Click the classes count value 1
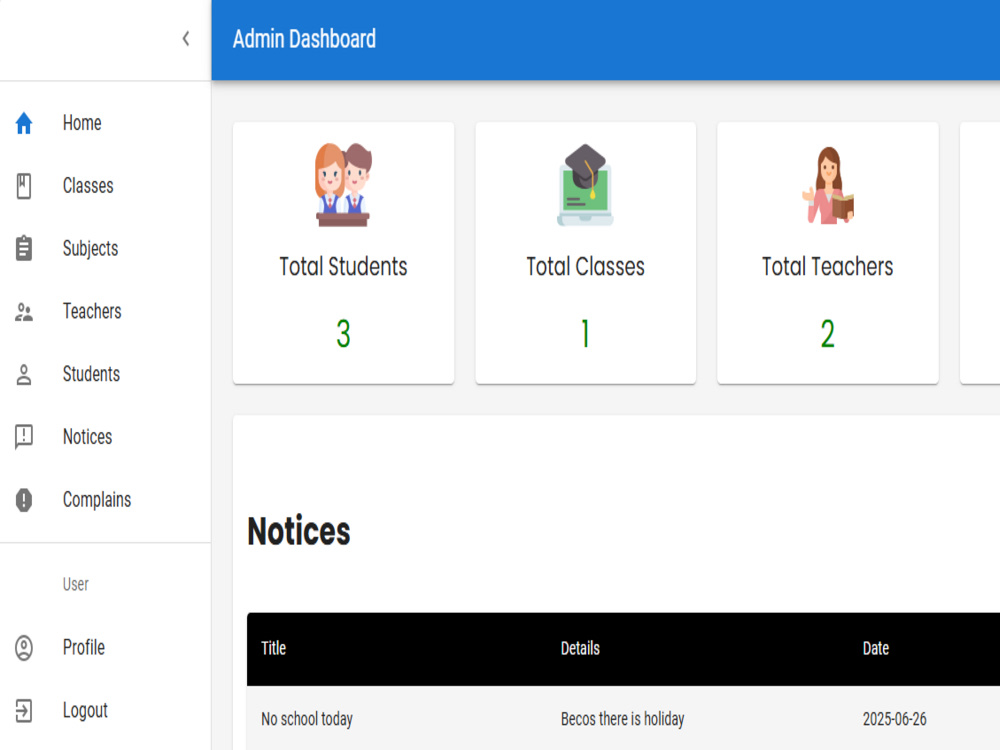The height and width of the screenshot is (750, 1000). pos(585,334)
